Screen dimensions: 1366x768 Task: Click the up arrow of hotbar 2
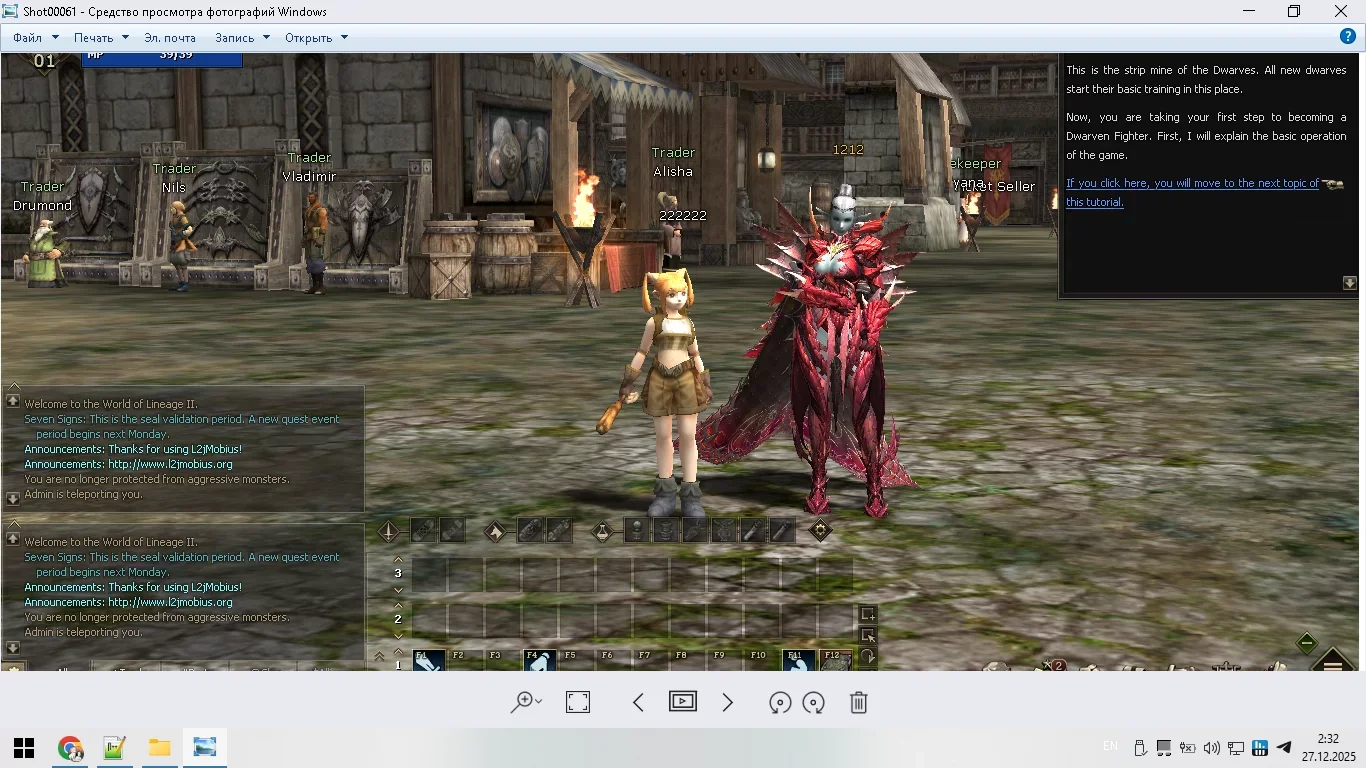click(x=398, y=605)
